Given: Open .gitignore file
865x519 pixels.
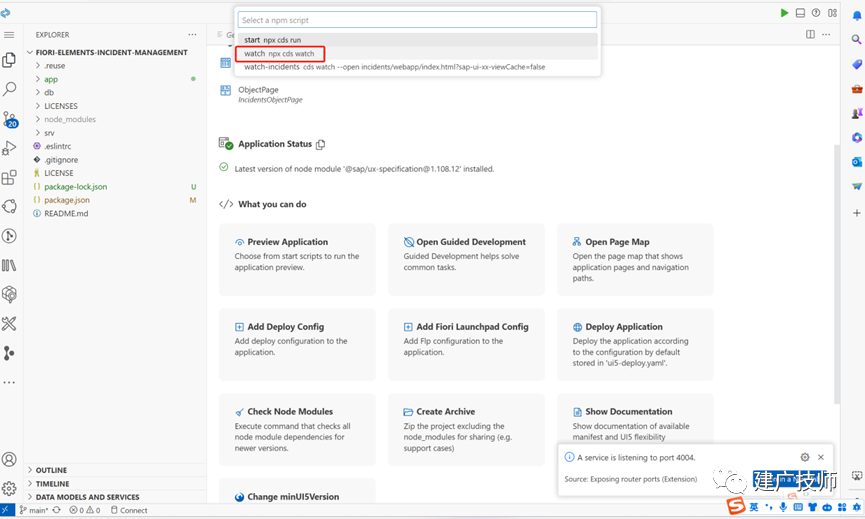Looking at the screenshot, I should (x=61, y=160).
